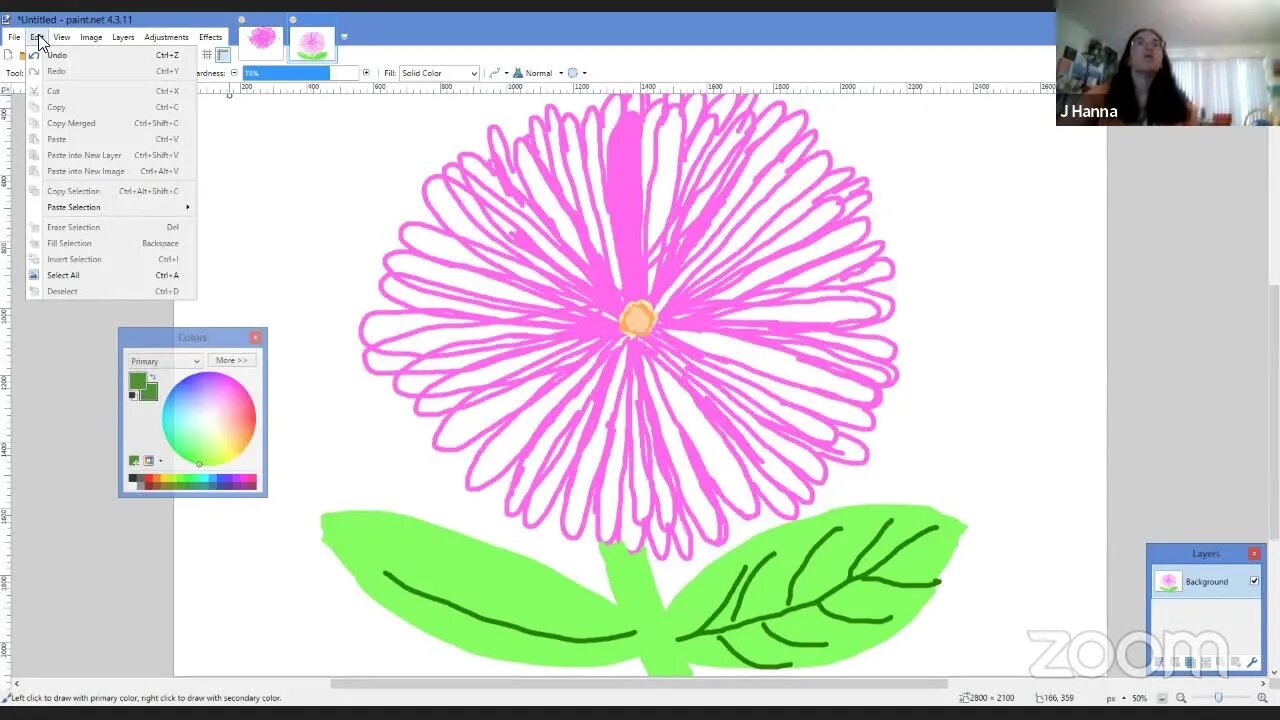
Task: Toggle the rulers icon in toolbar
Action: click(223, 55)
